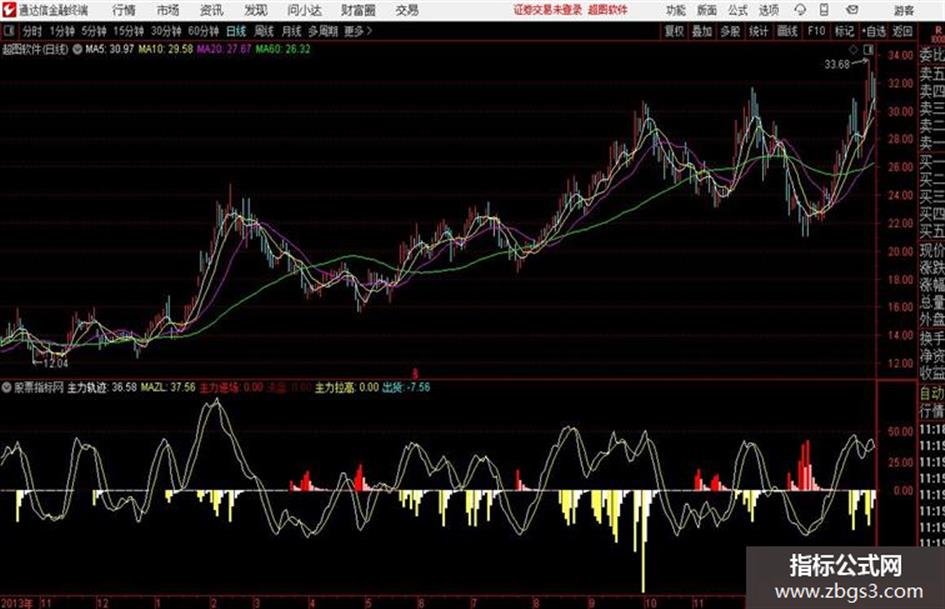Screen dimensions: 945x609
Task: Open the 选项 menu
Action: click(768, 10)
